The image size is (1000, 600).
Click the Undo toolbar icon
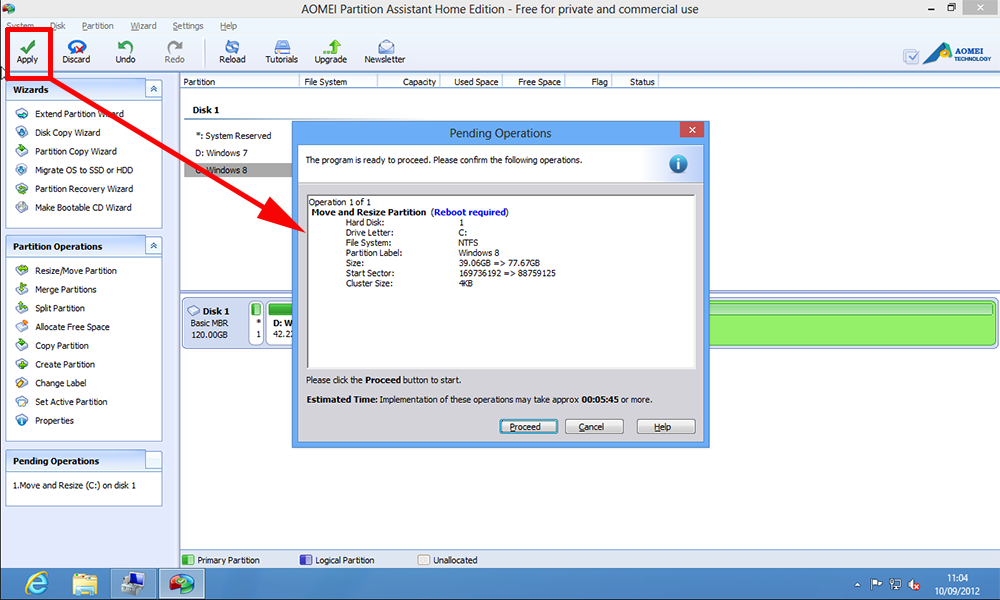pyautogui.click(x=125, y=51)
